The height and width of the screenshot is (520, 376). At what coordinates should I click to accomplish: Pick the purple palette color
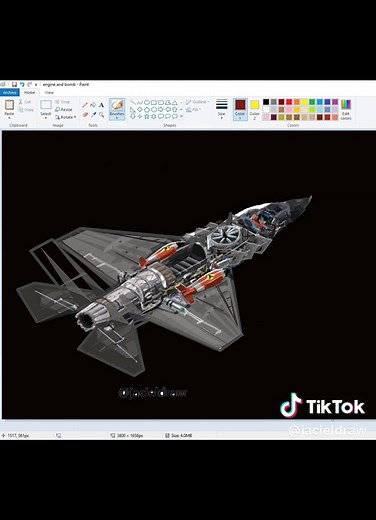point(335,102)
